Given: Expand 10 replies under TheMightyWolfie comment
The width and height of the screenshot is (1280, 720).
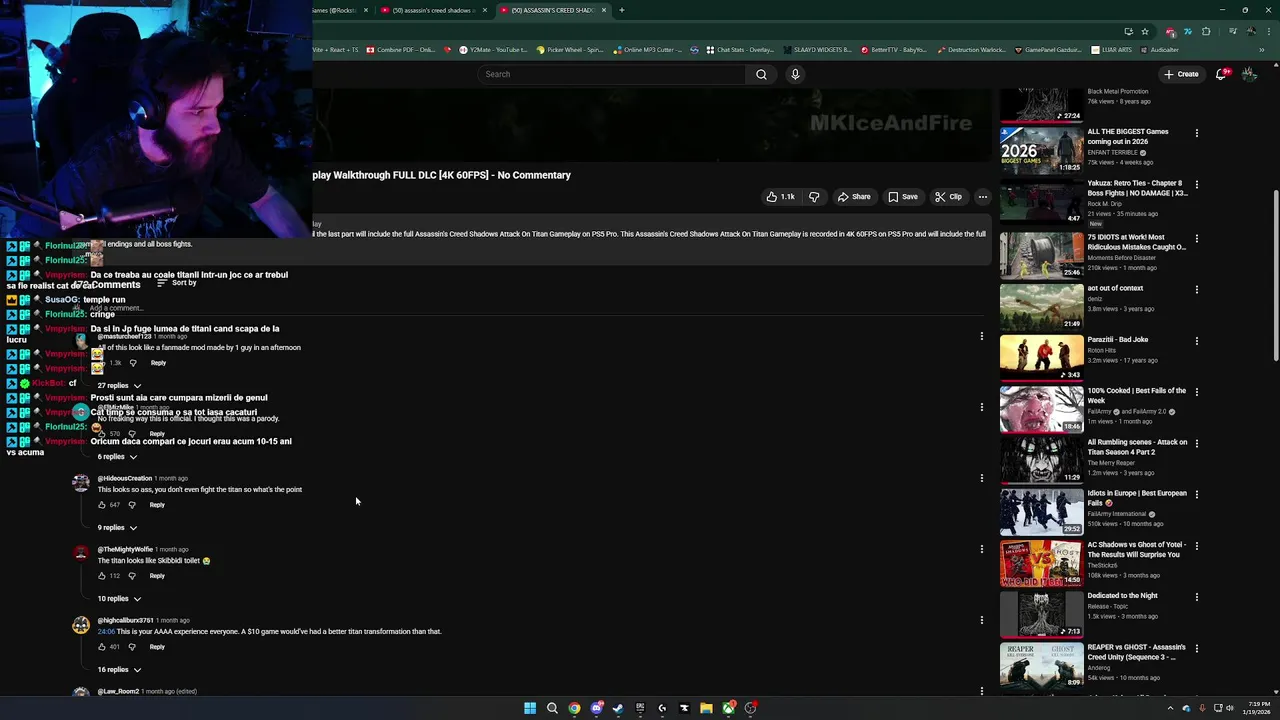Looking at the screenshot, I should (119, 599).
